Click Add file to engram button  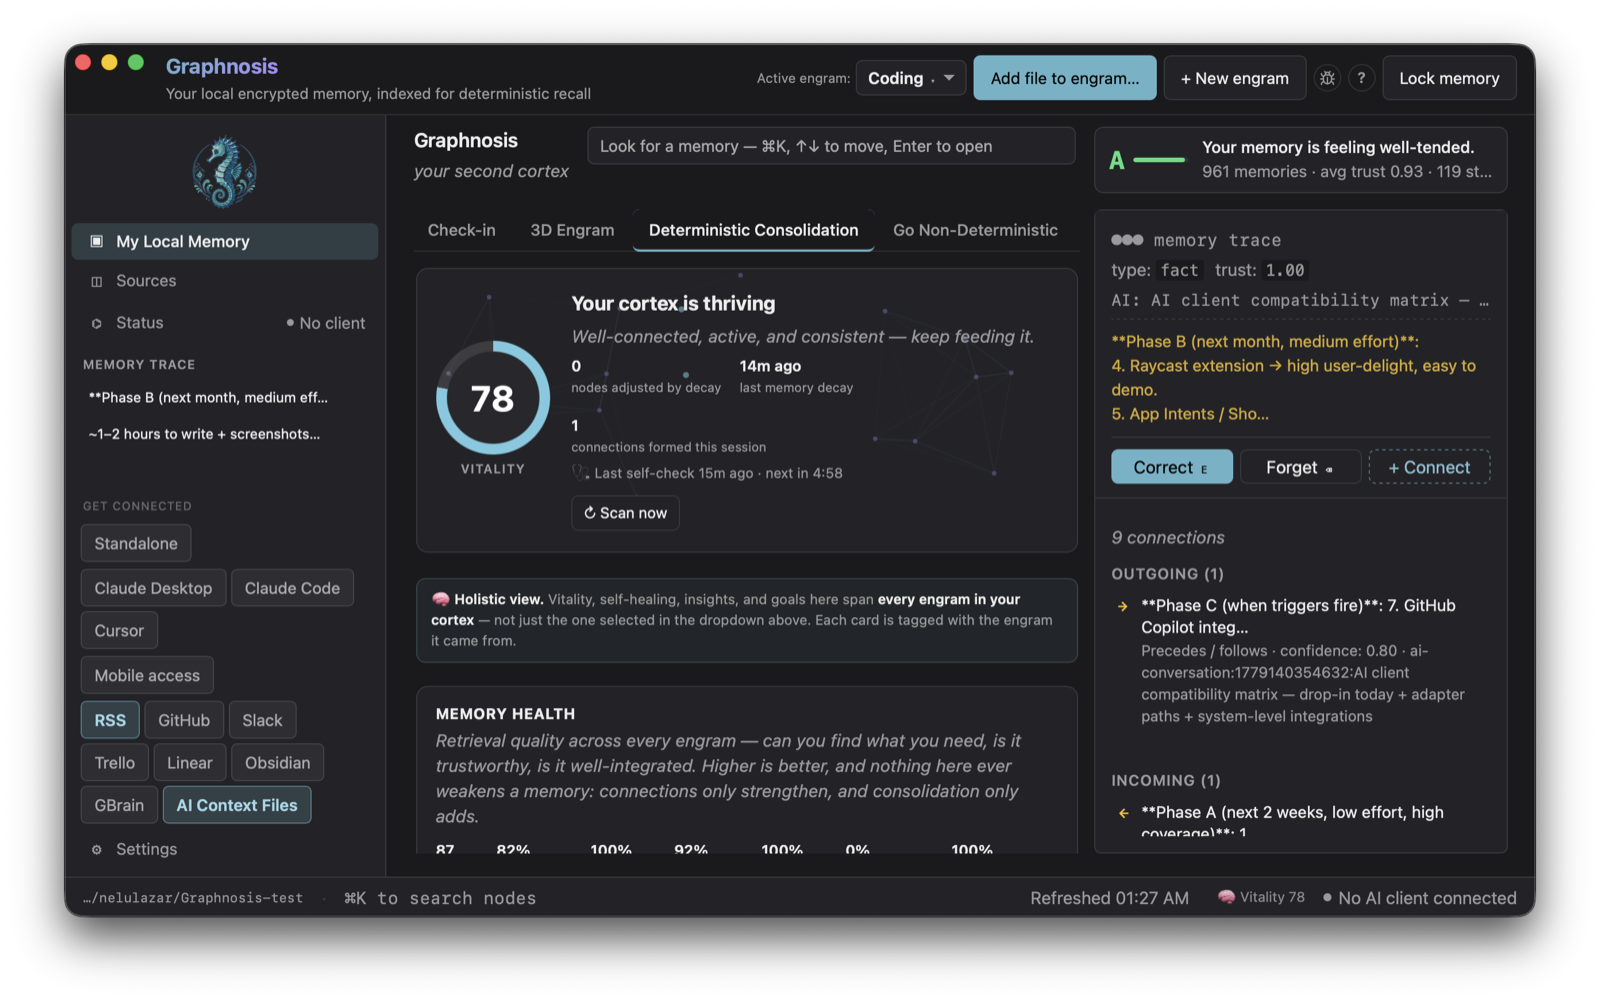click(1065, 78)
